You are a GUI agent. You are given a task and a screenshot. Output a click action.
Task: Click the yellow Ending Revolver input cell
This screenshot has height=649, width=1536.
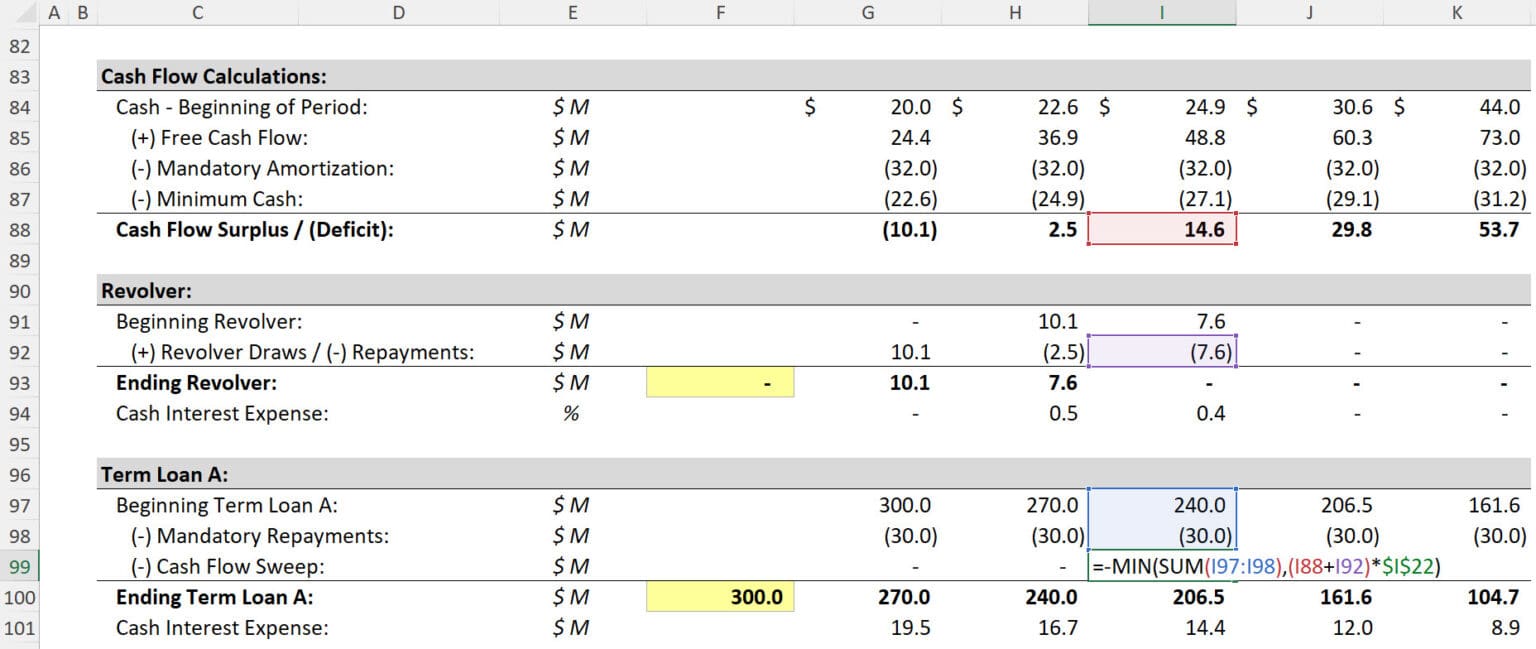coord(721,382)
